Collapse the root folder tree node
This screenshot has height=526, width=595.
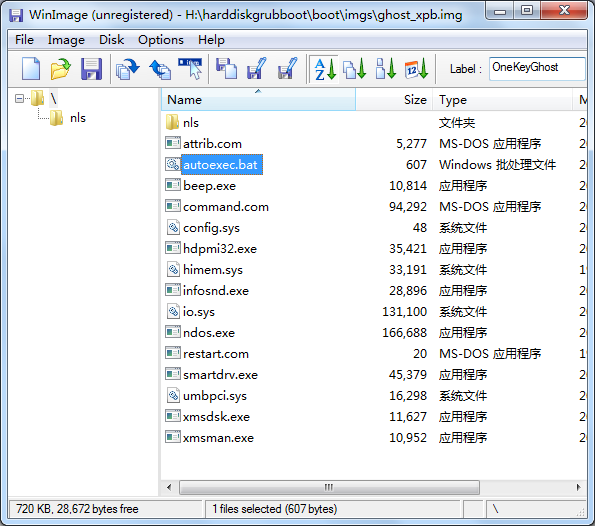pyautogui.click(x=19, y=99)
